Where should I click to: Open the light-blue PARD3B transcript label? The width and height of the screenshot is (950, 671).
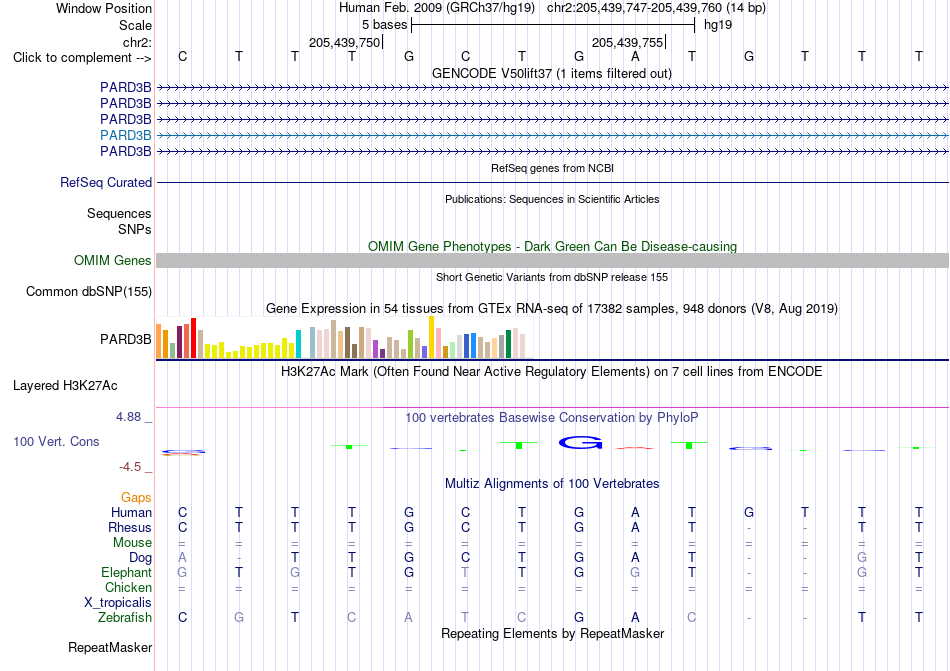pos(125,135)
